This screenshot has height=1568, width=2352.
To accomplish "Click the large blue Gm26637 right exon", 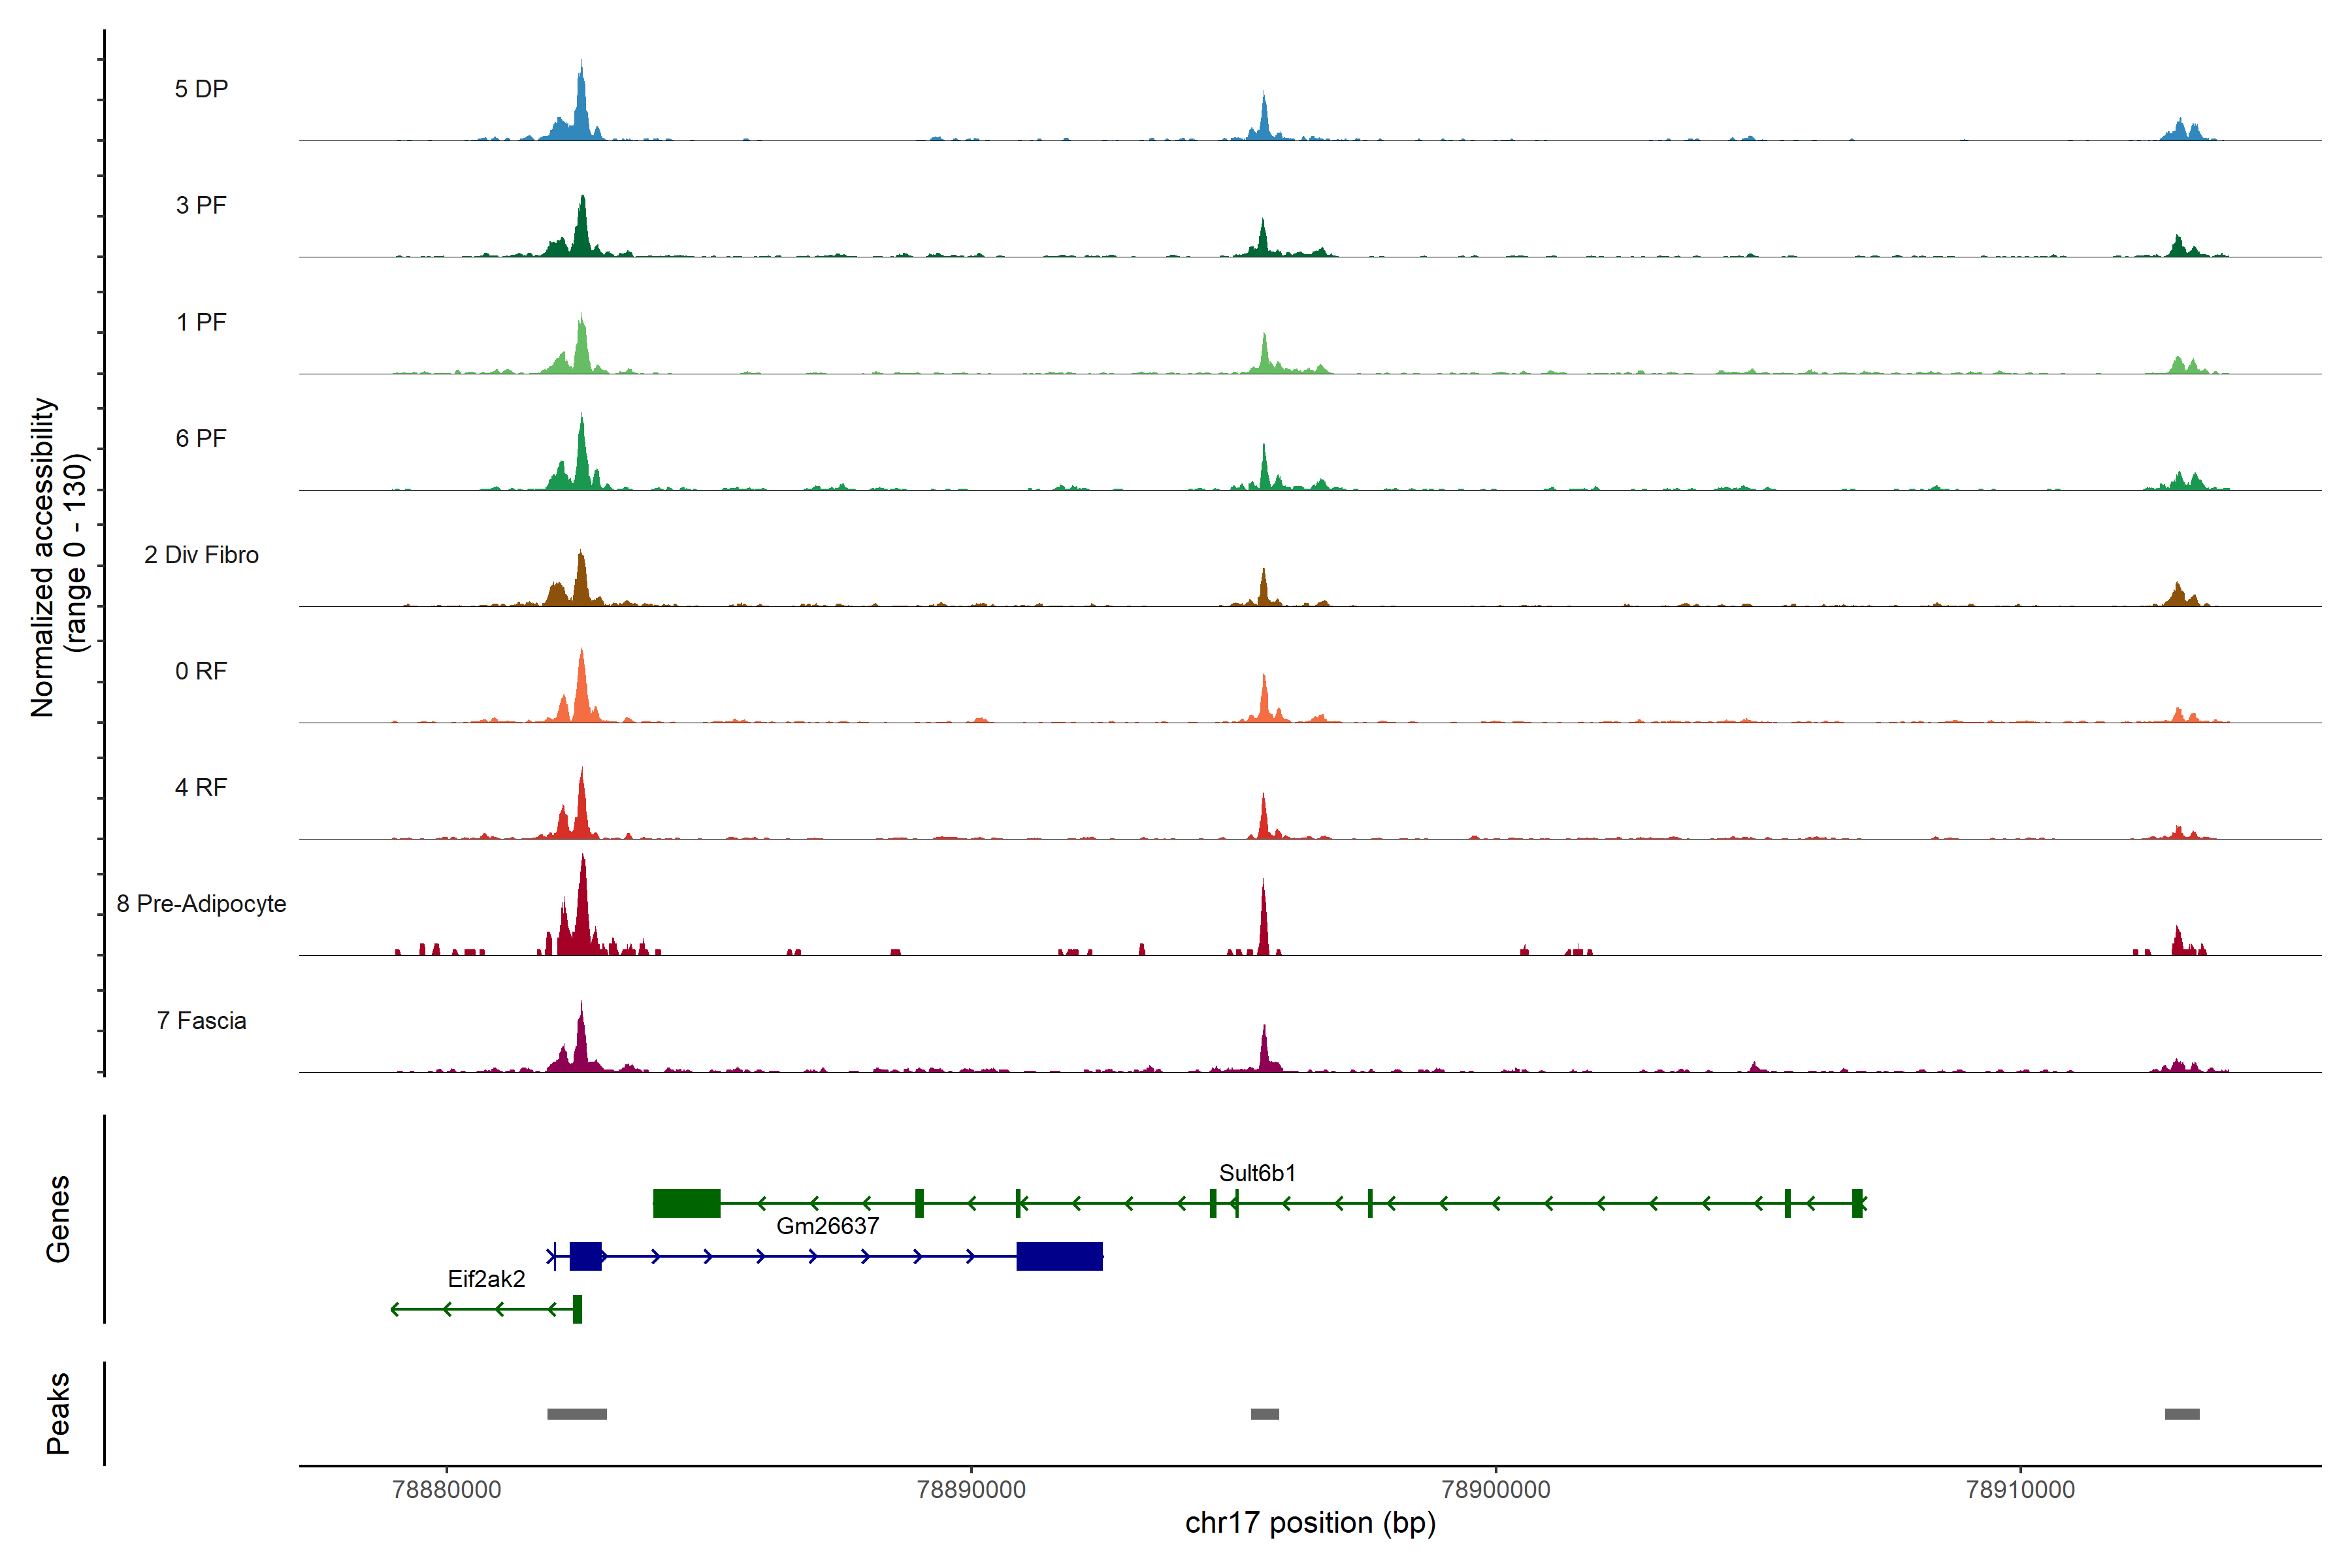I will pos(1059,1256).
